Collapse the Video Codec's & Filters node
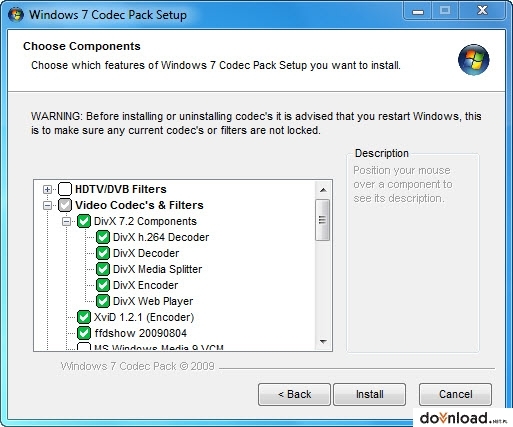The width and height of the screenshot is (513, 427). click(47, 206)
